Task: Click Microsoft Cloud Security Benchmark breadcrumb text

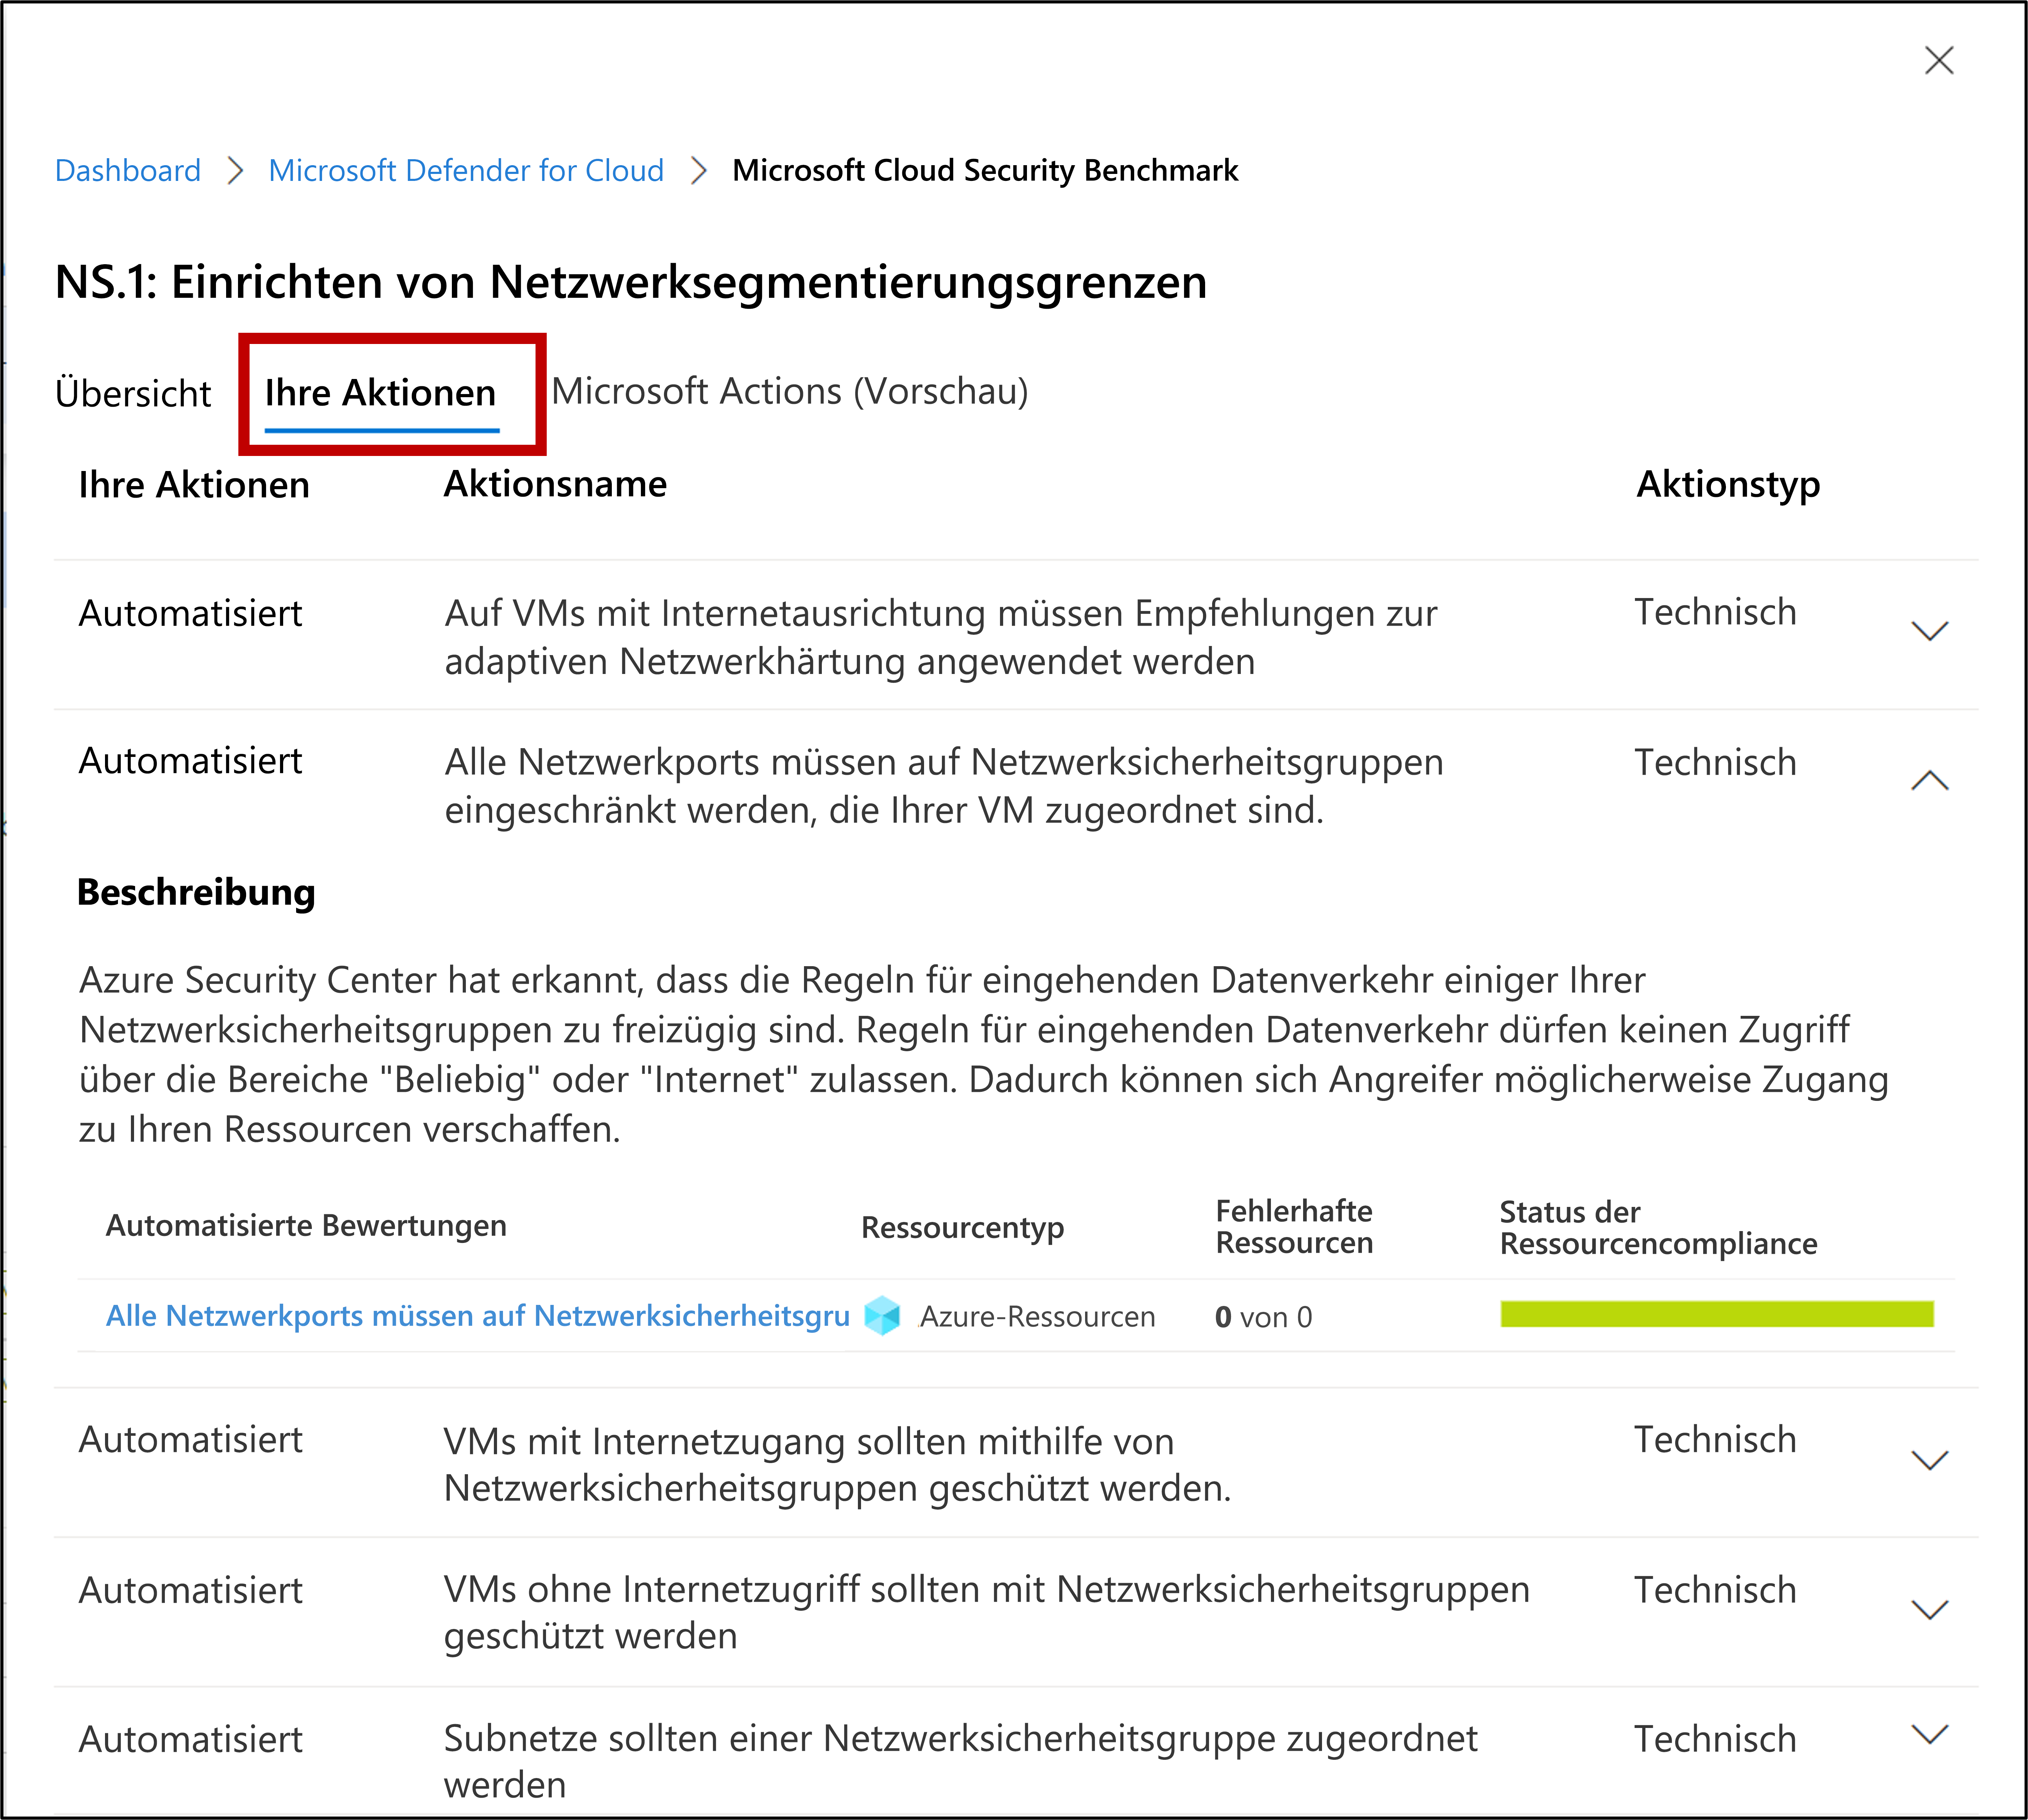Action: point(985,171)
